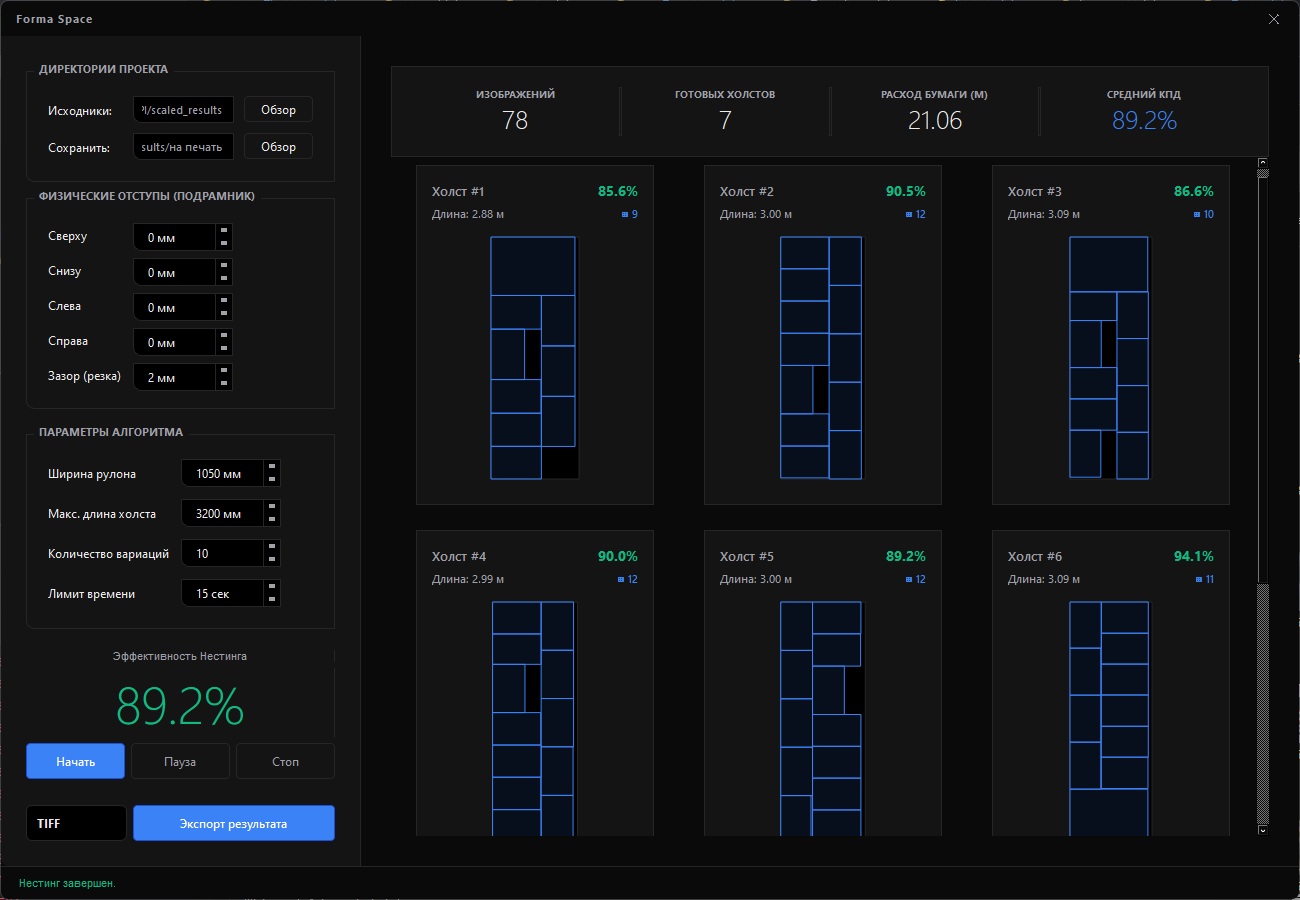Click into the Ширина рулона field
1300x900 pixels.
(x=223, y=473)
